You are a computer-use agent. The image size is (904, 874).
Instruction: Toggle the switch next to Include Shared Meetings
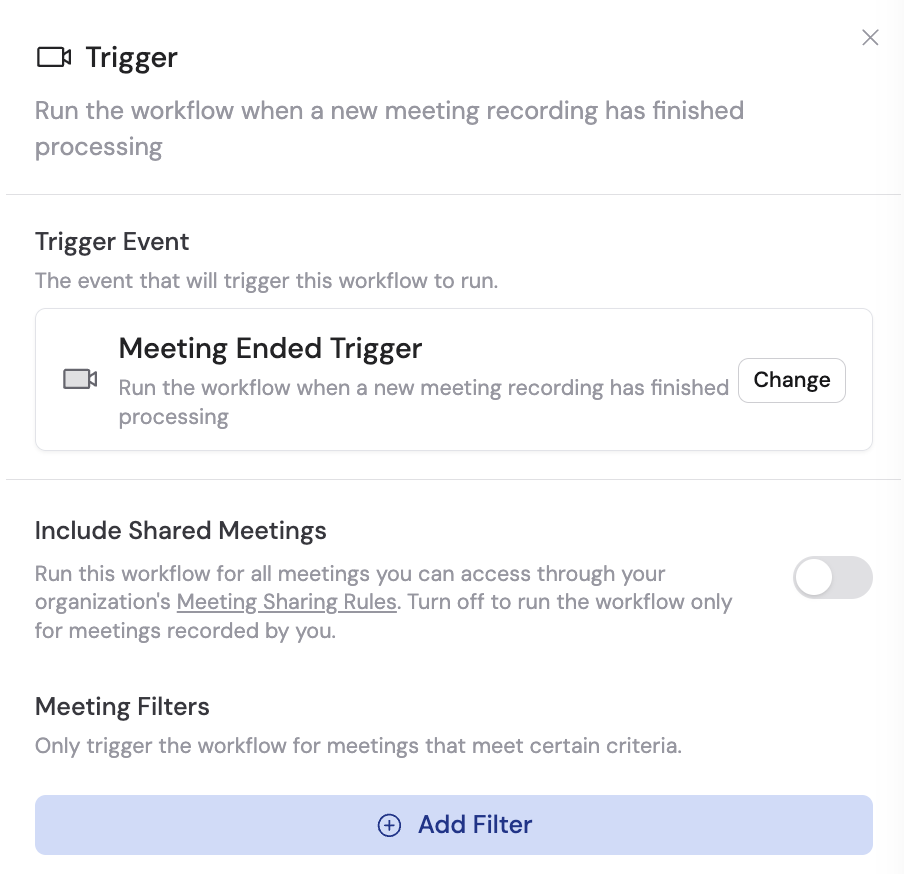(833, 577)
